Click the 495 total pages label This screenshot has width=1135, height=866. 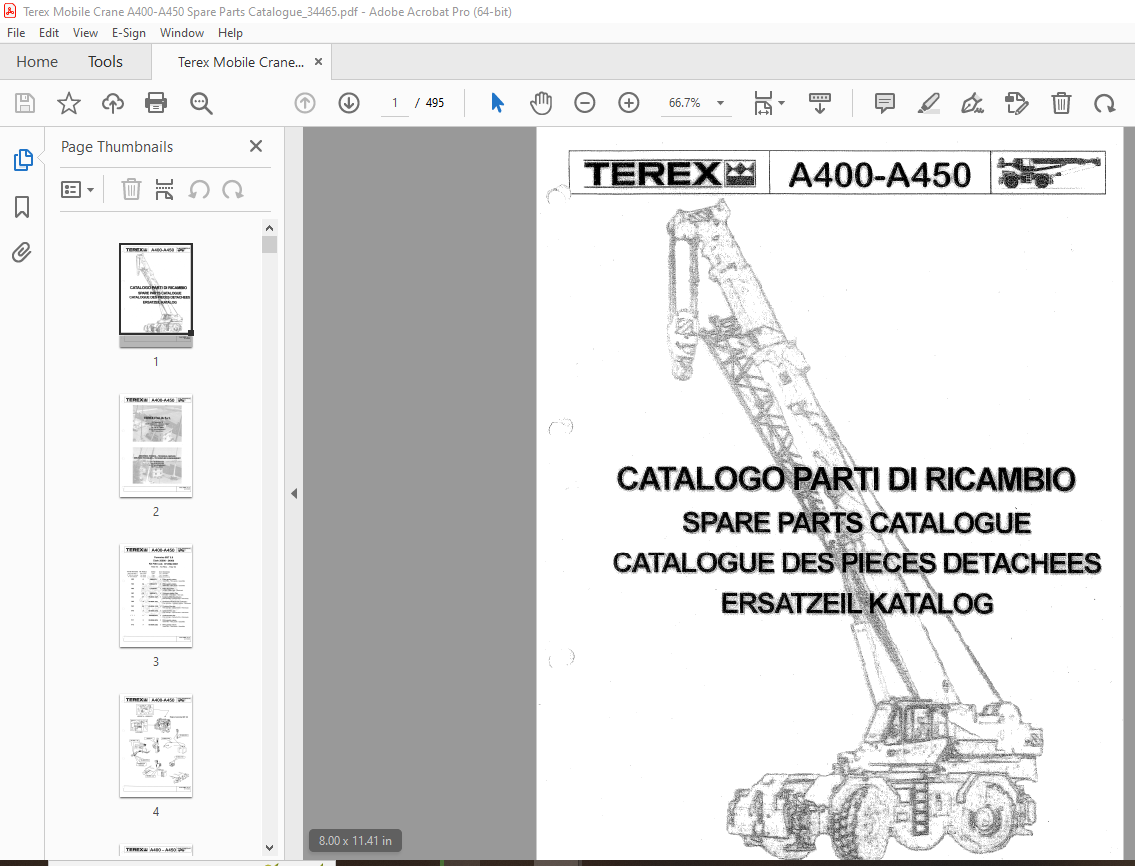434,103
